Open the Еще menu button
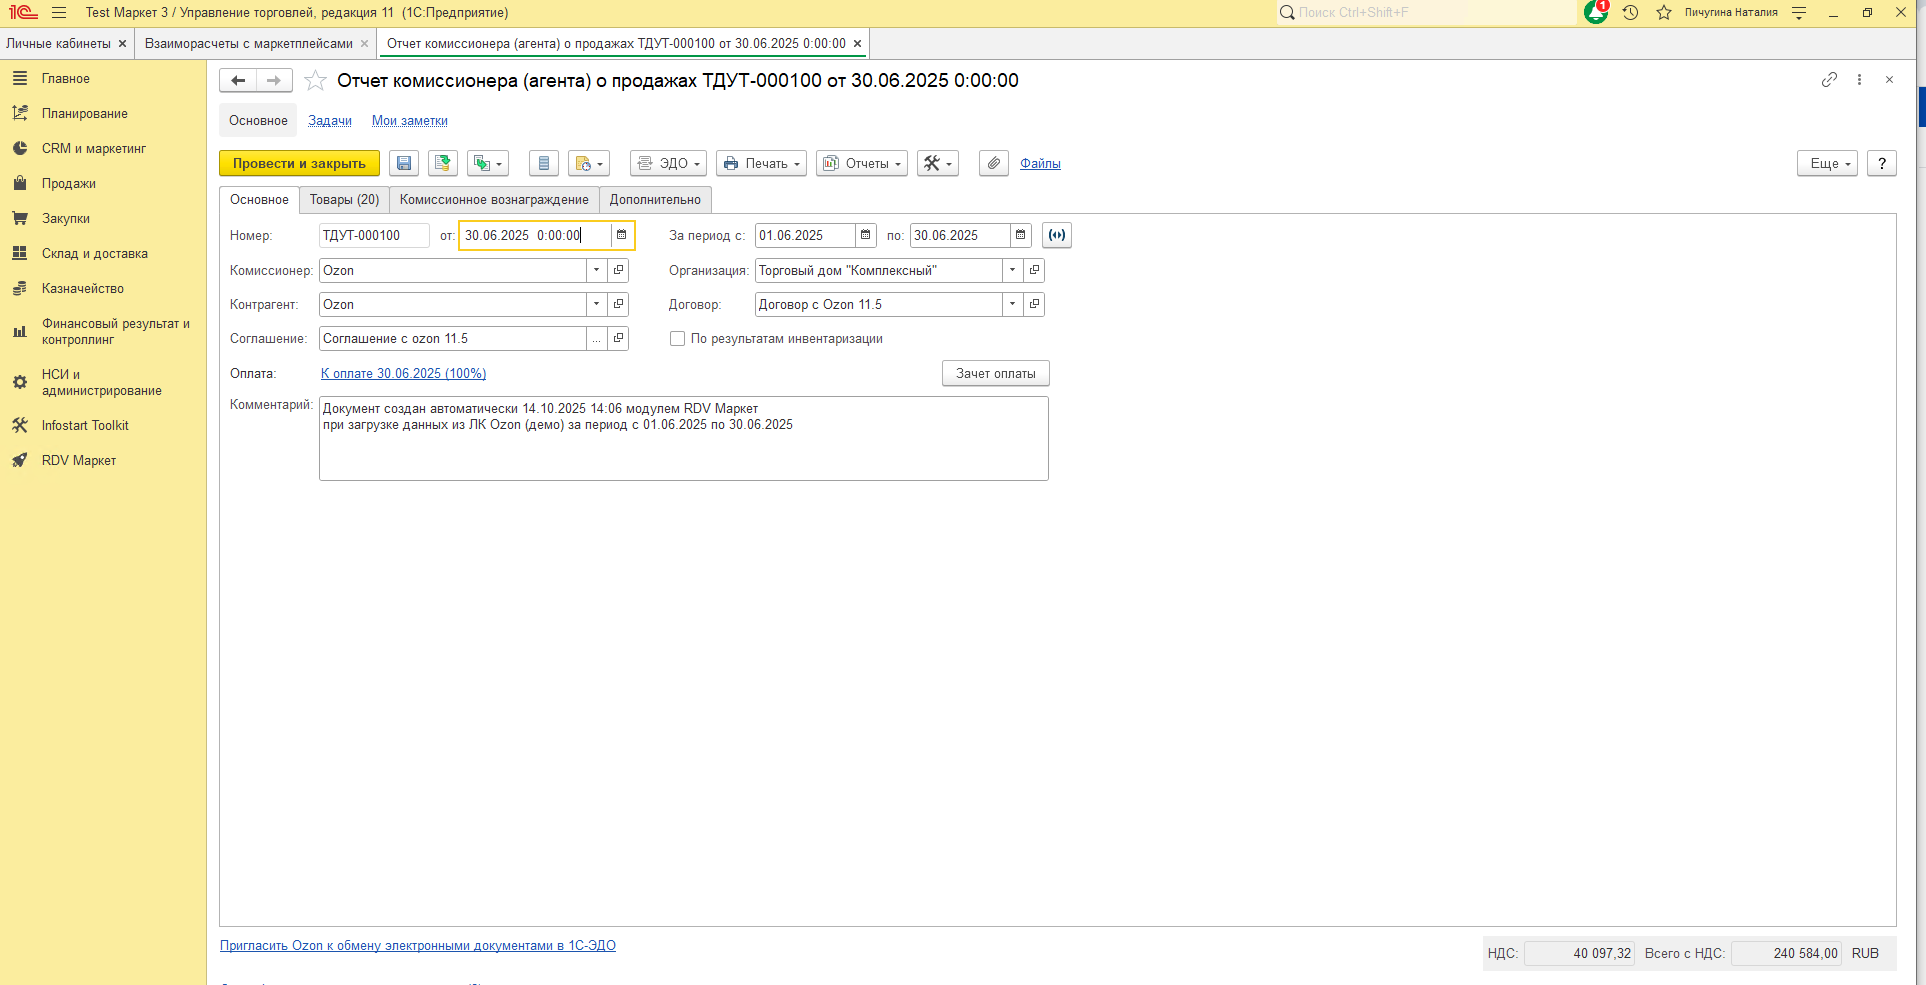This screenshot has height=985, width=1926. (1827, 163)
